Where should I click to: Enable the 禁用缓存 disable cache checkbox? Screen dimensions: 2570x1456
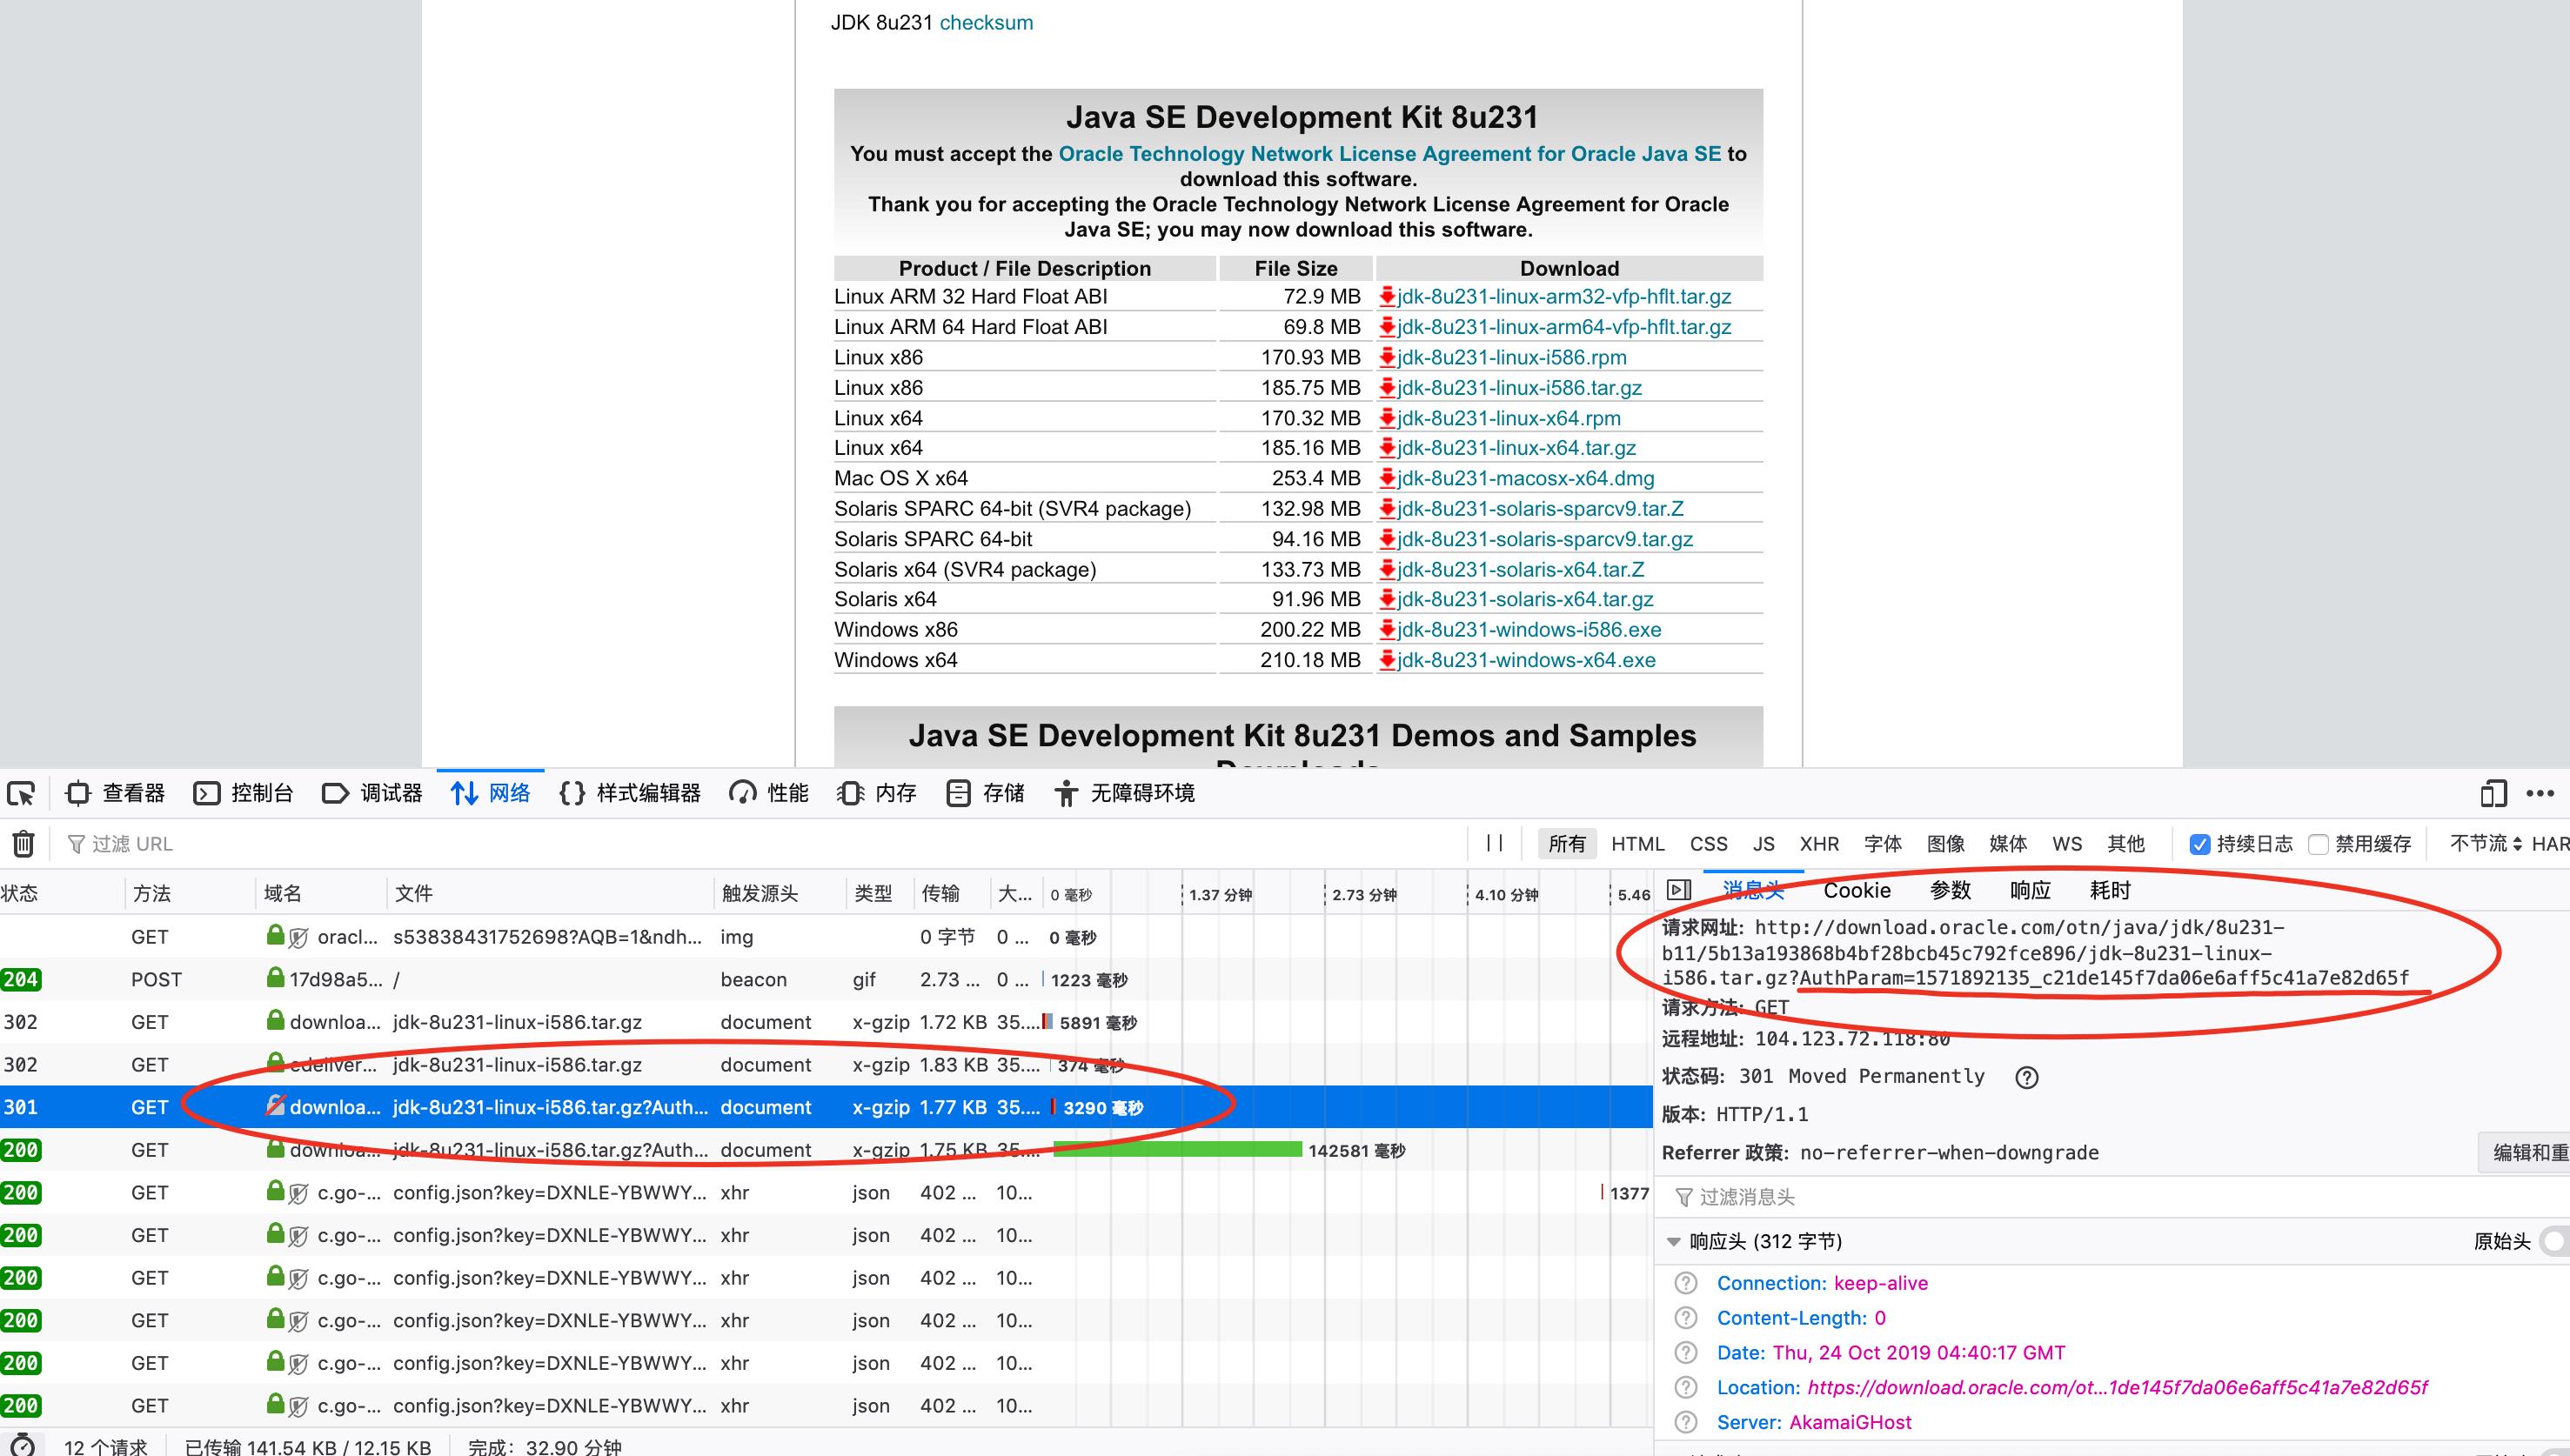click(2318, 844)
